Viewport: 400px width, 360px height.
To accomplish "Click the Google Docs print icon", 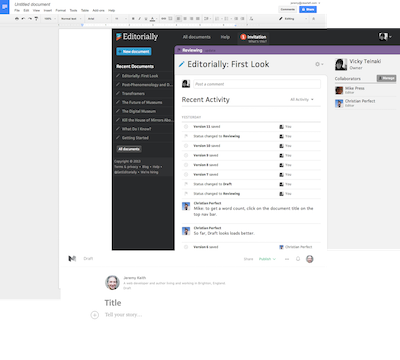I will pyautogui.click(x=17, y=19).
